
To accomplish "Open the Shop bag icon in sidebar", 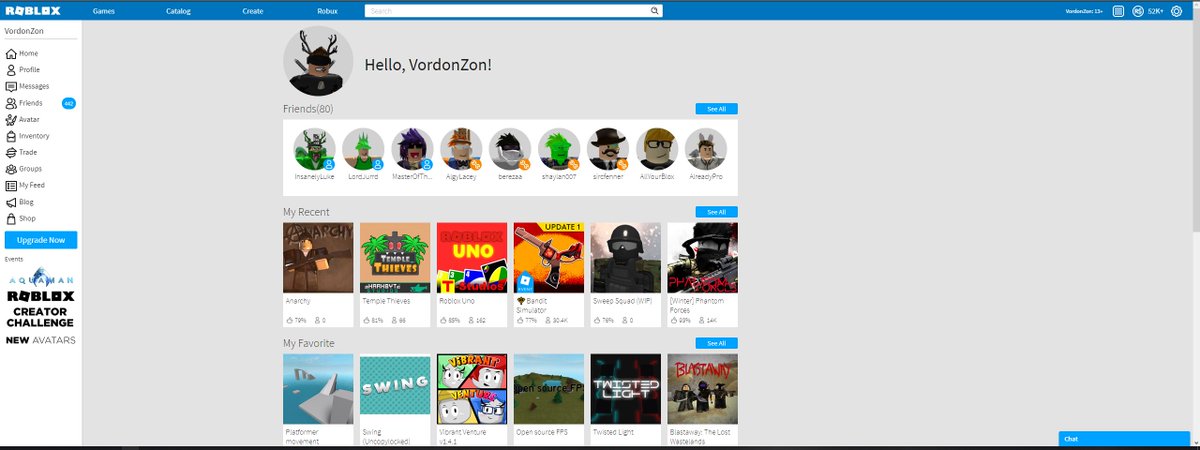I will pos(11,218).
